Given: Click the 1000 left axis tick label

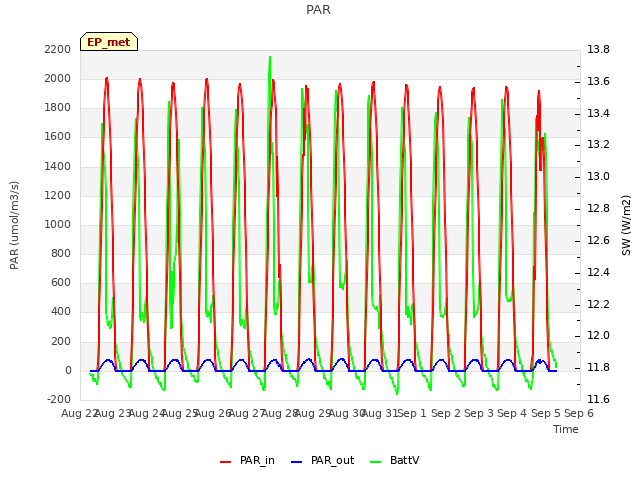Looking at the screenshot, I should click(58, 224).
